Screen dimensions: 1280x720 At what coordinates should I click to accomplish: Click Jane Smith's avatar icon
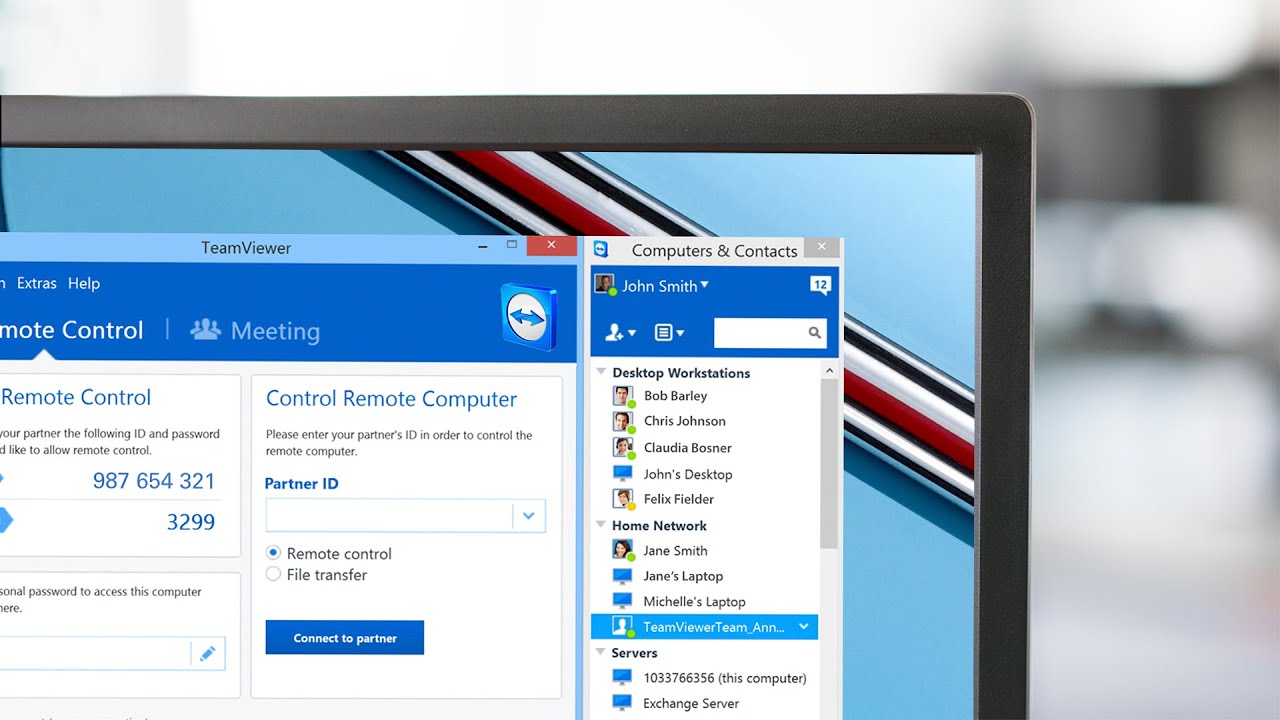tap(624, 551)
